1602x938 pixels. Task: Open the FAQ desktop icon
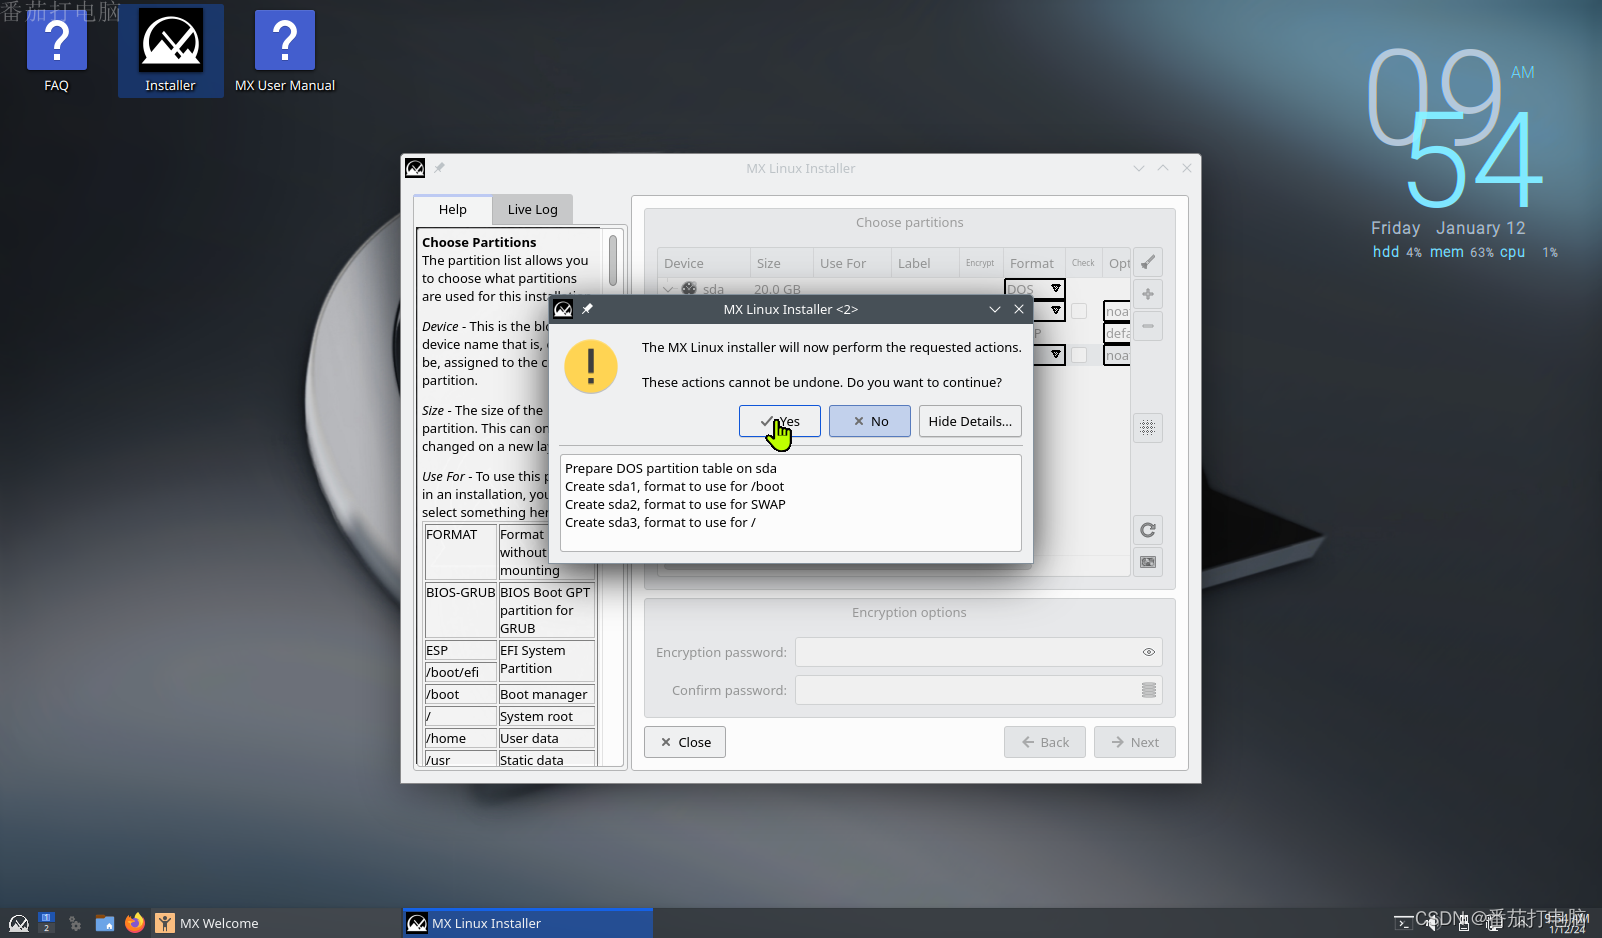pyautogui.click(x=57, y=51)
